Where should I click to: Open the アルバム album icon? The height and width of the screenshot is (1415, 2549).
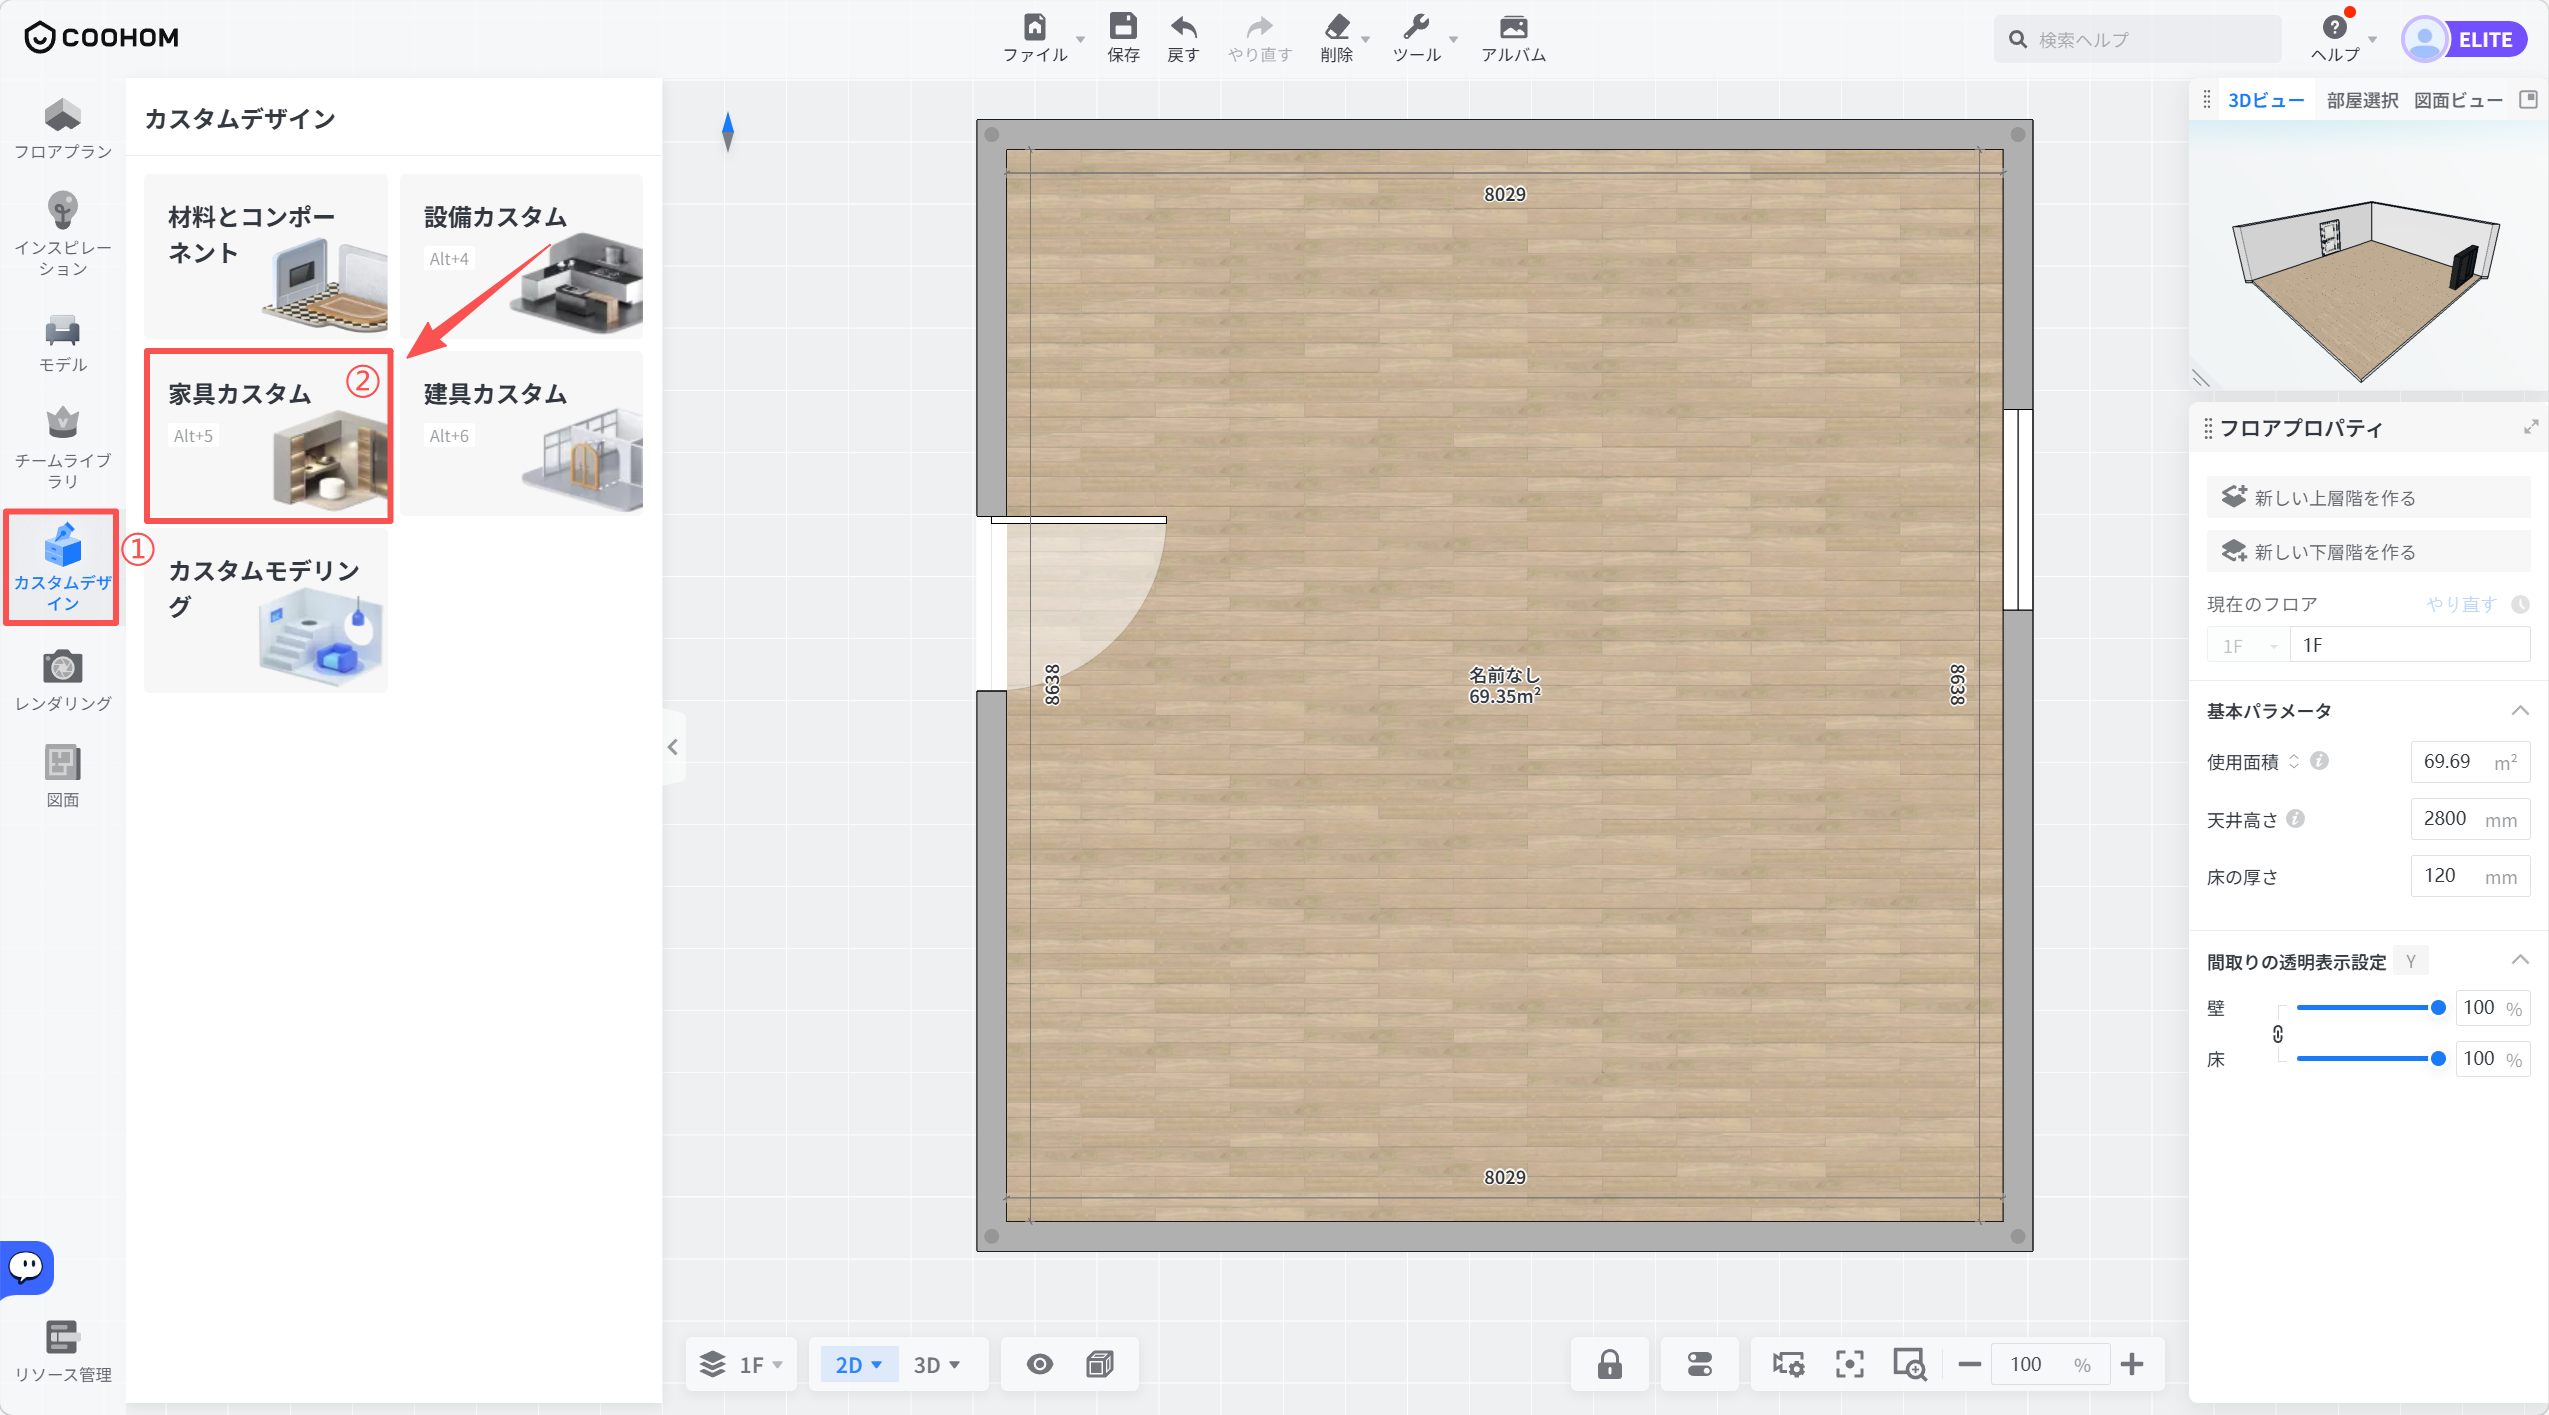coord(1513,27)
